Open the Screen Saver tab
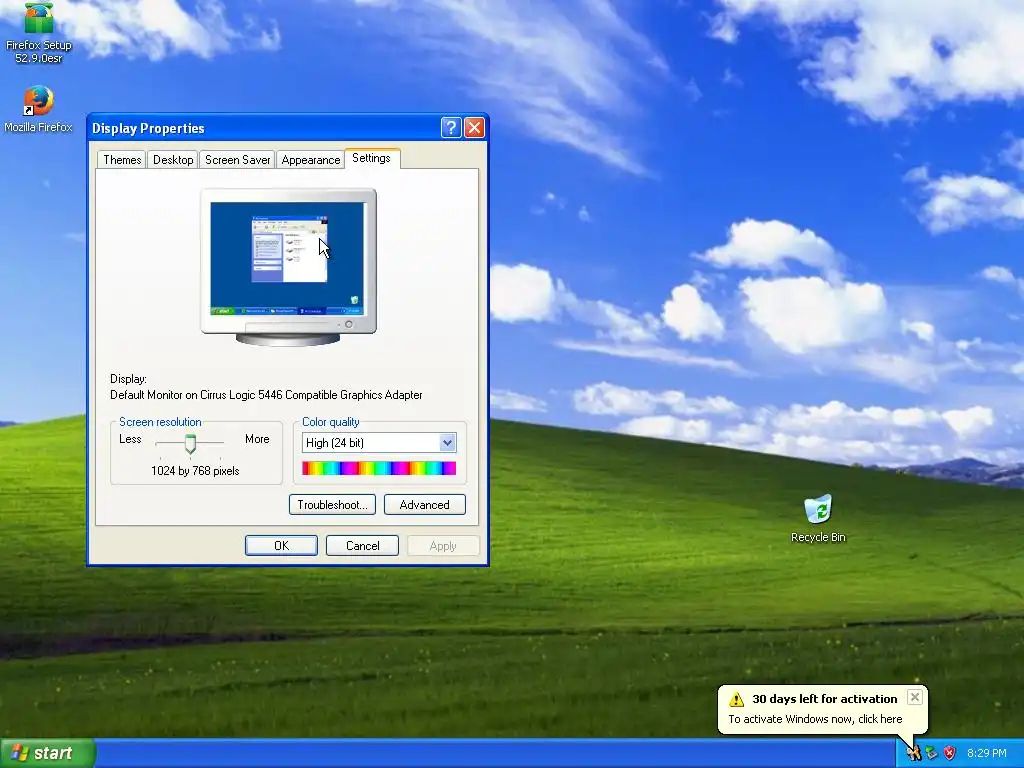 [237, 160]
